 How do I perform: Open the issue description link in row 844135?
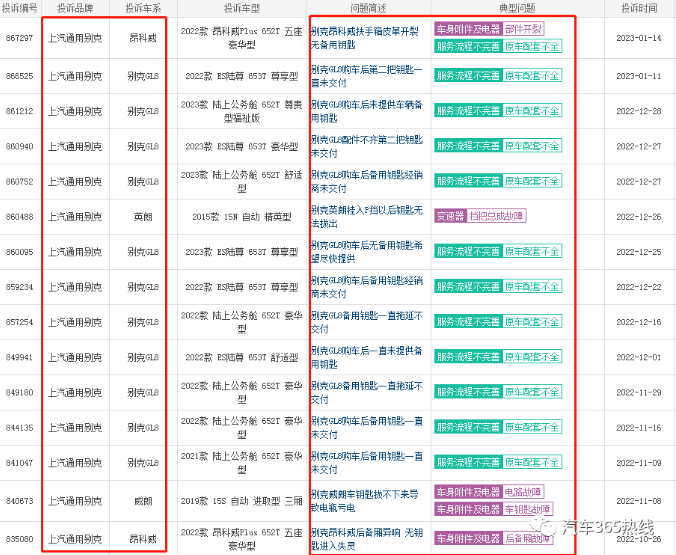tap(367, 428)
